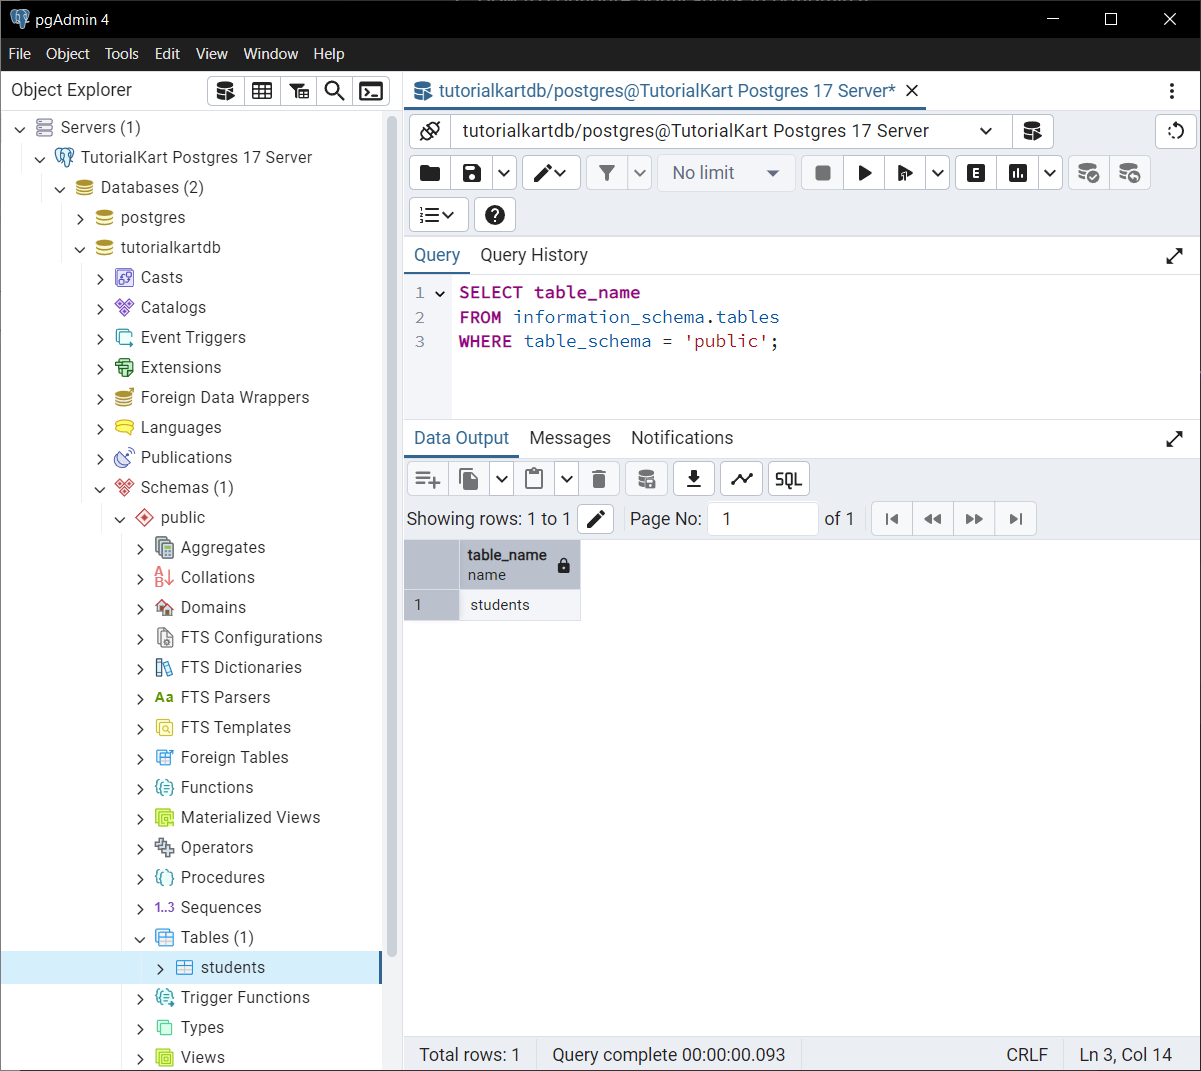Click the Explain (E) button
This screenshot has height=1071, width=1201.
976,173
